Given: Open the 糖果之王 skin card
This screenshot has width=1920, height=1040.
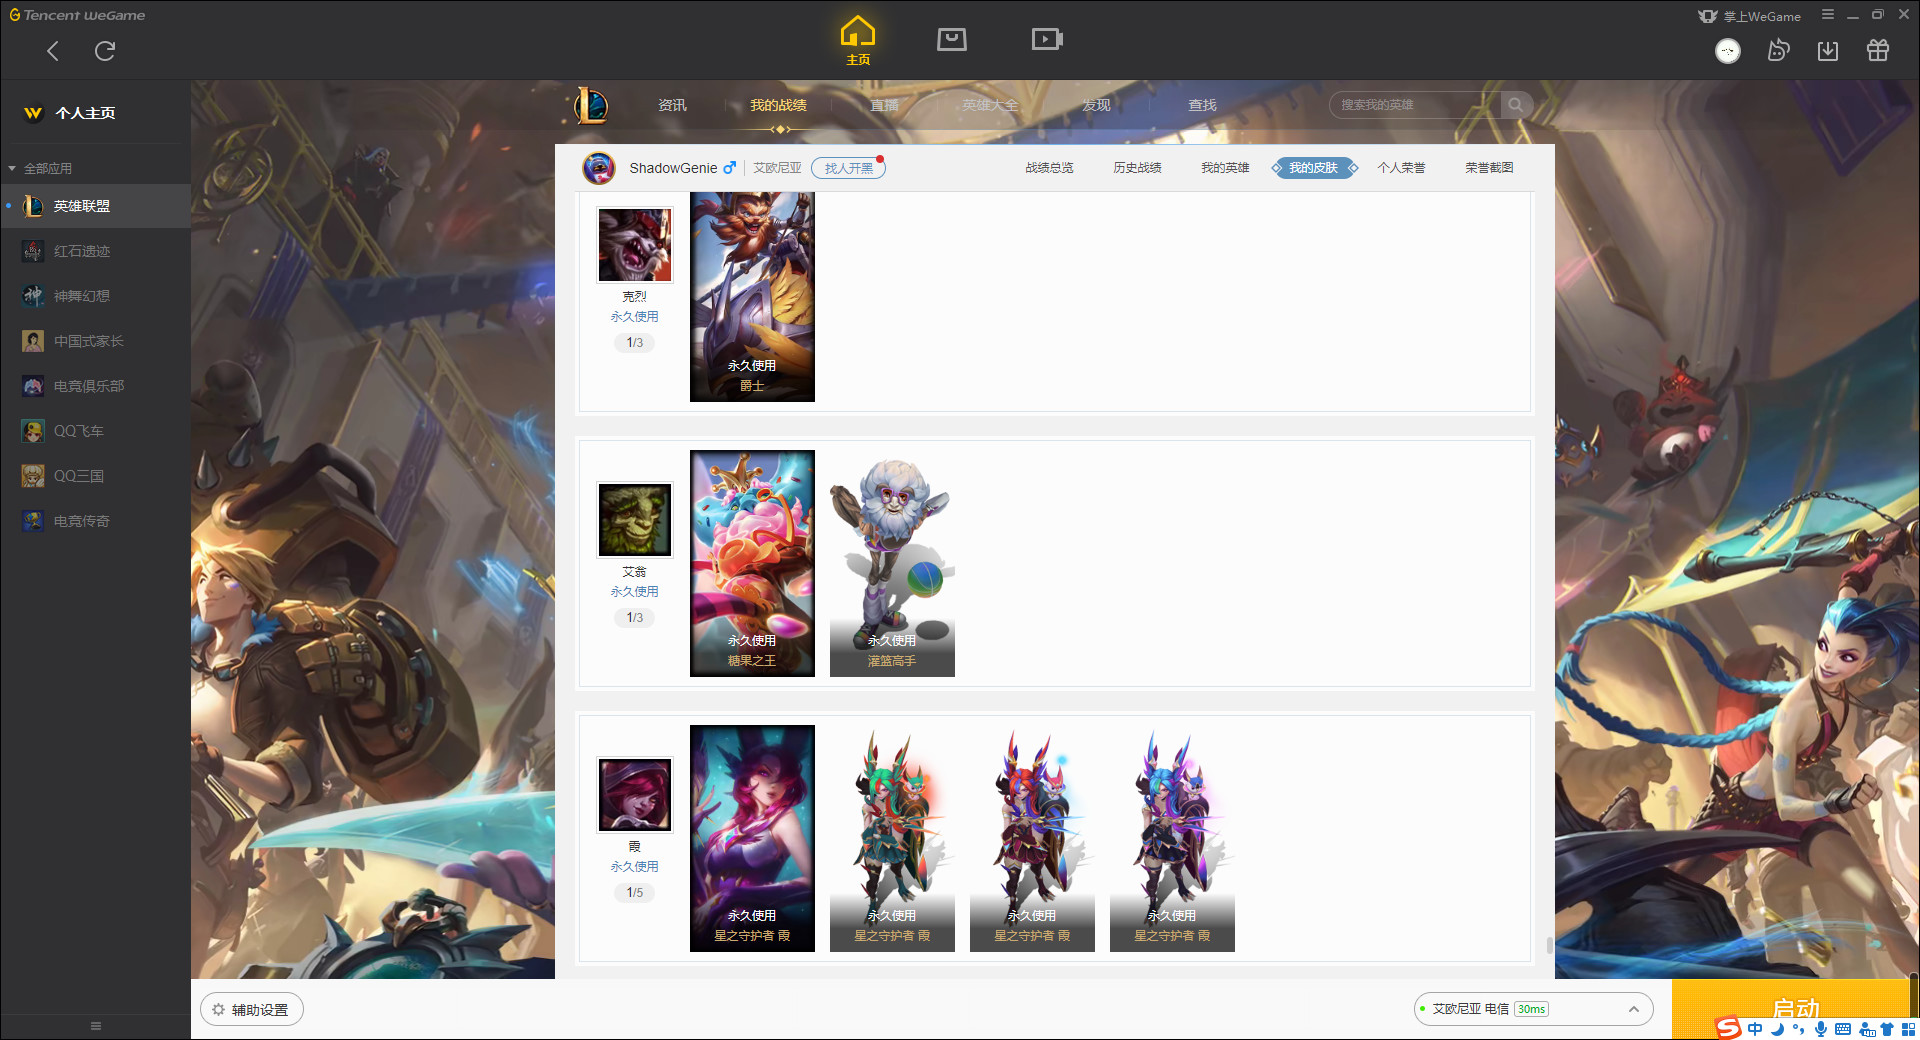Looking at the screenshot, I should tap(752, 563).
